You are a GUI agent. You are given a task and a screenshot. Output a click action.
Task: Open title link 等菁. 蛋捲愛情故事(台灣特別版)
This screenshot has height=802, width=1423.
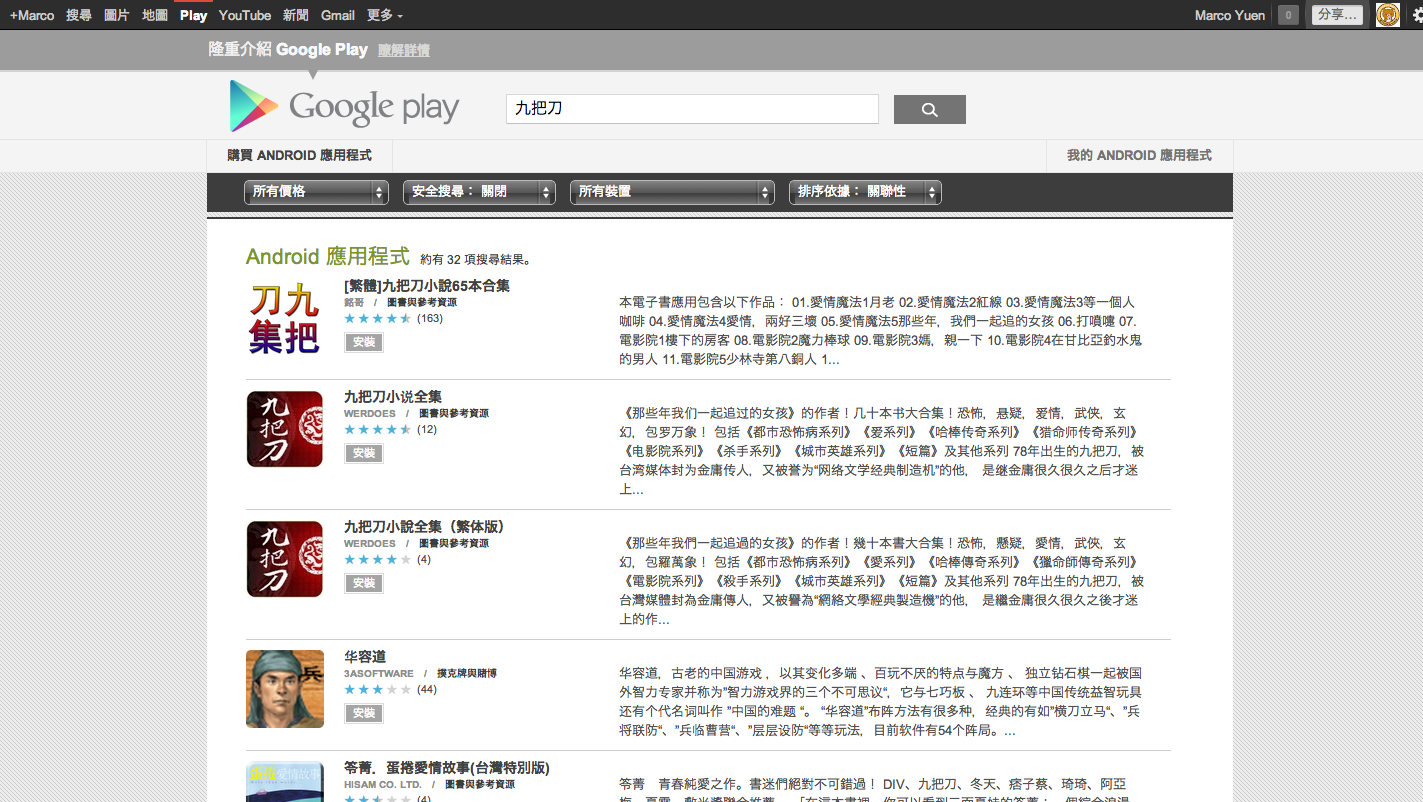point(447,768)
